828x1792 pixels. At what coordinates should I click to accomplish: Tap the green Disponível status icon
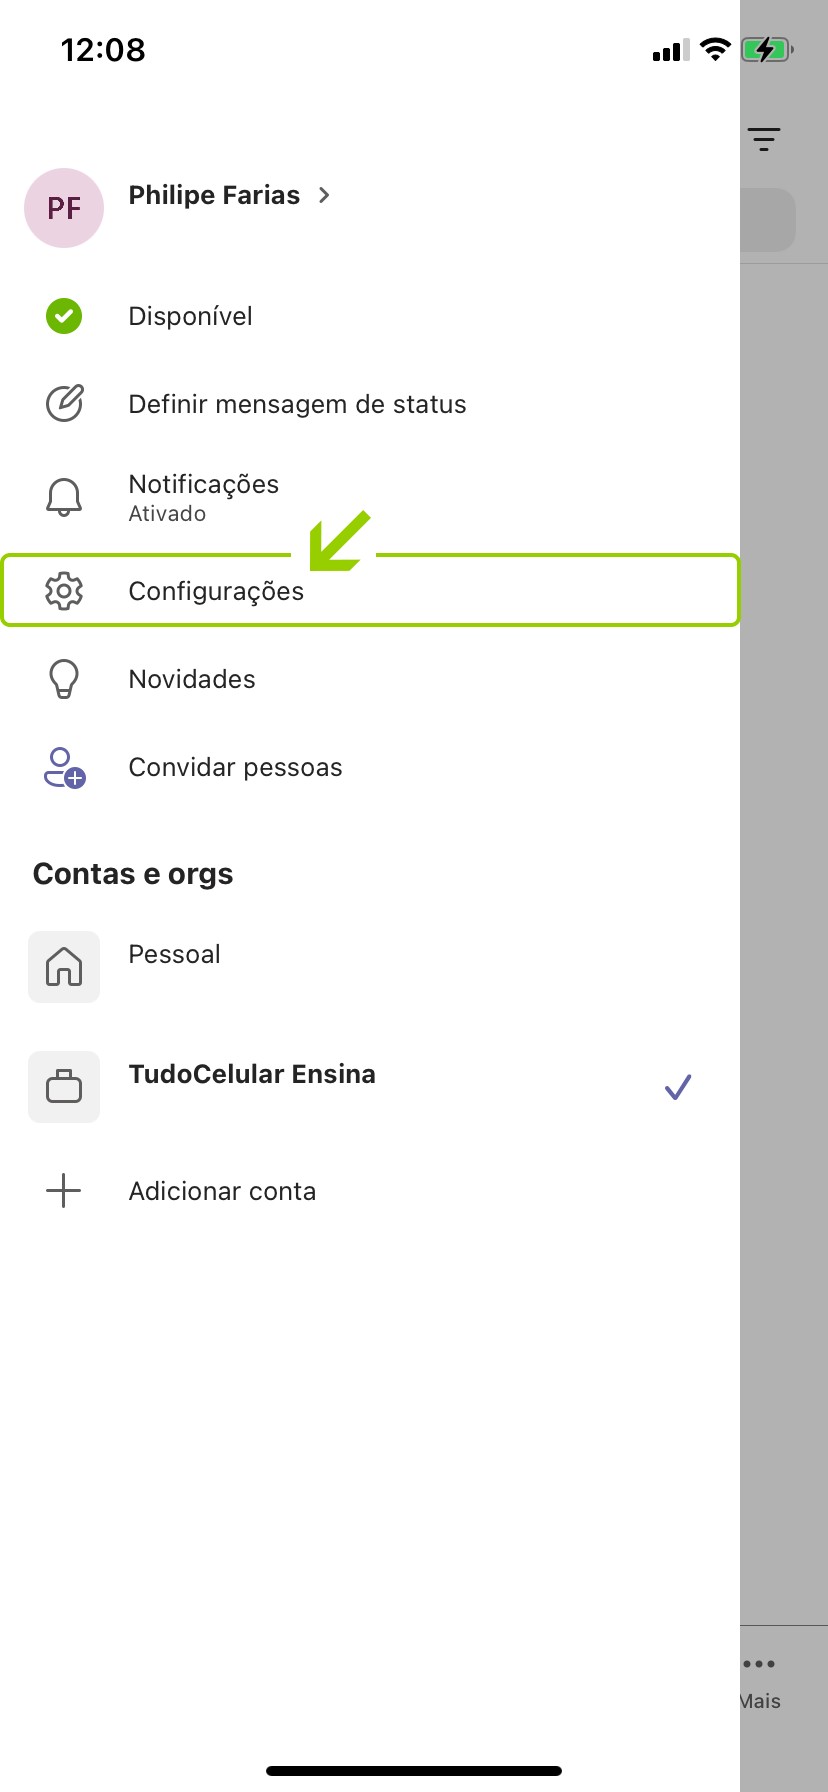[64, 316]
